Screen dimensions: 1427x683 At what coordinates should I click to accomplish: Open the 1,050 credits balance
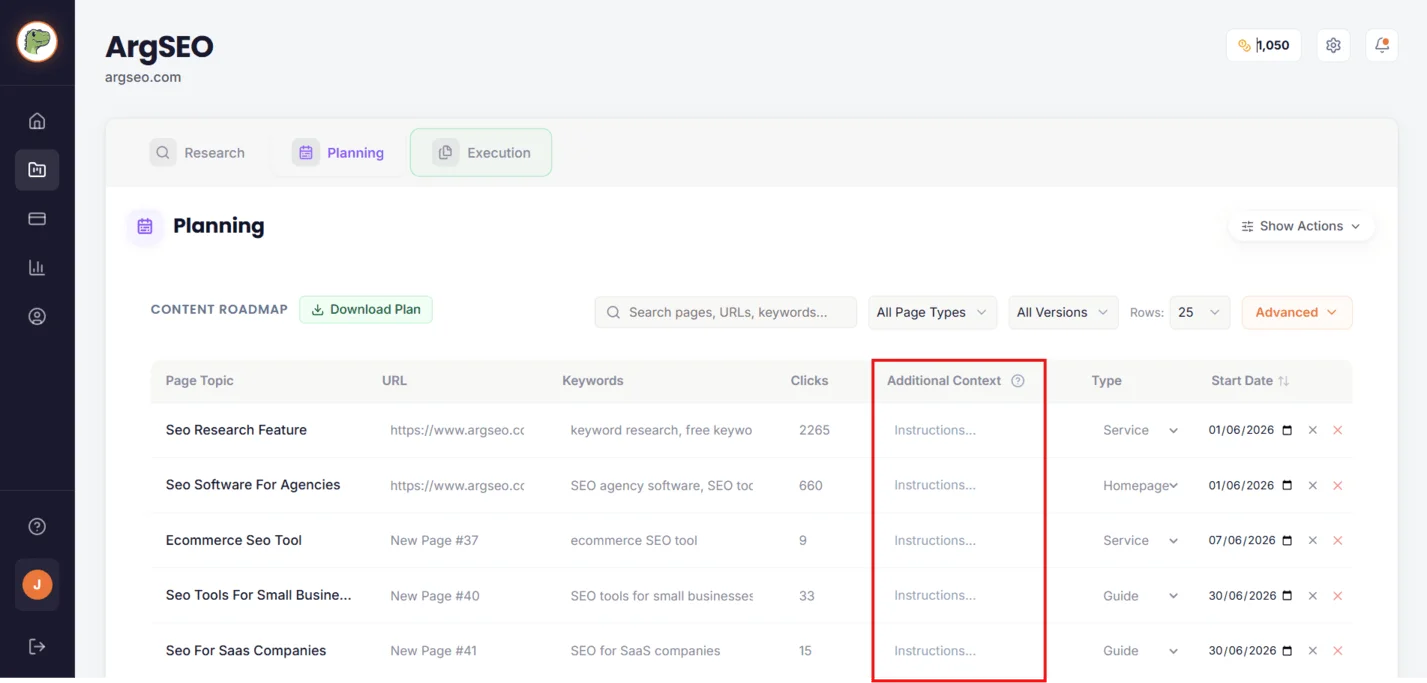1264,45
